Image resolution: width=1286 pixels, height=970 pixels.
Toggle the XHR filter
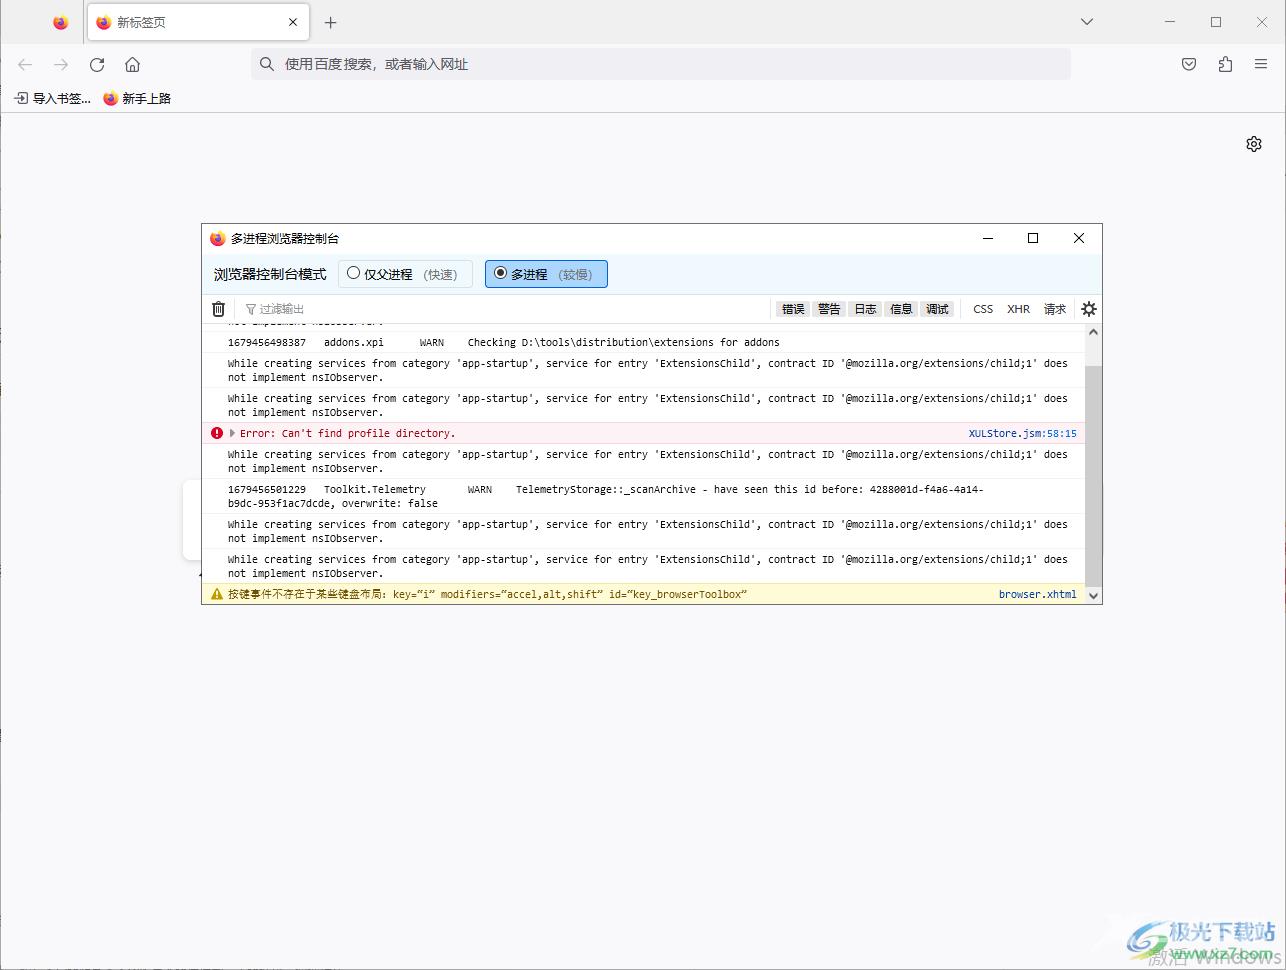(x=1018, y=309)
